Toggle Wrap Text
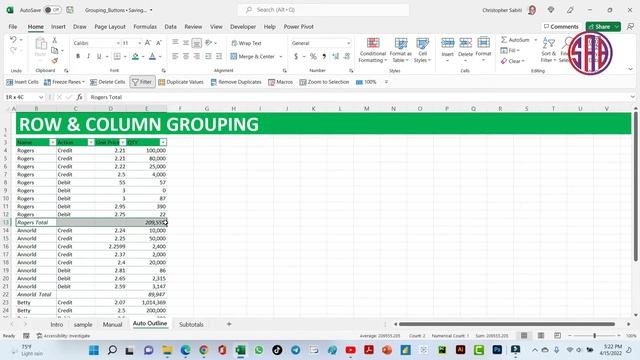The image size is (640, 360). 246,43
